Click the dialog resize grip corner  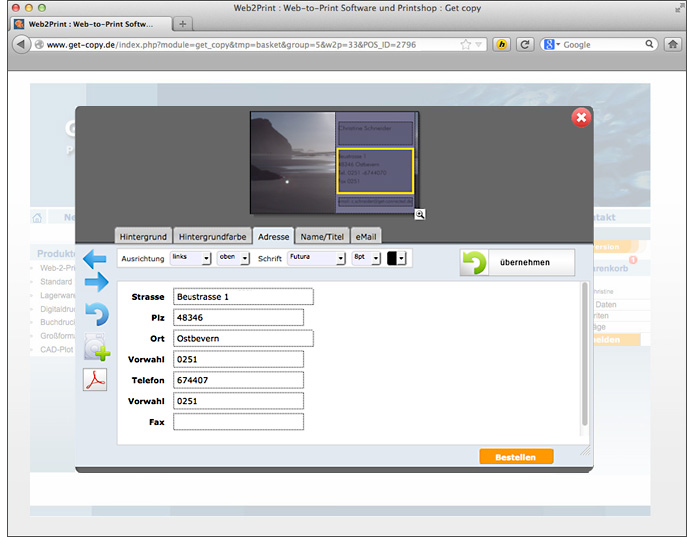[585, 450]
